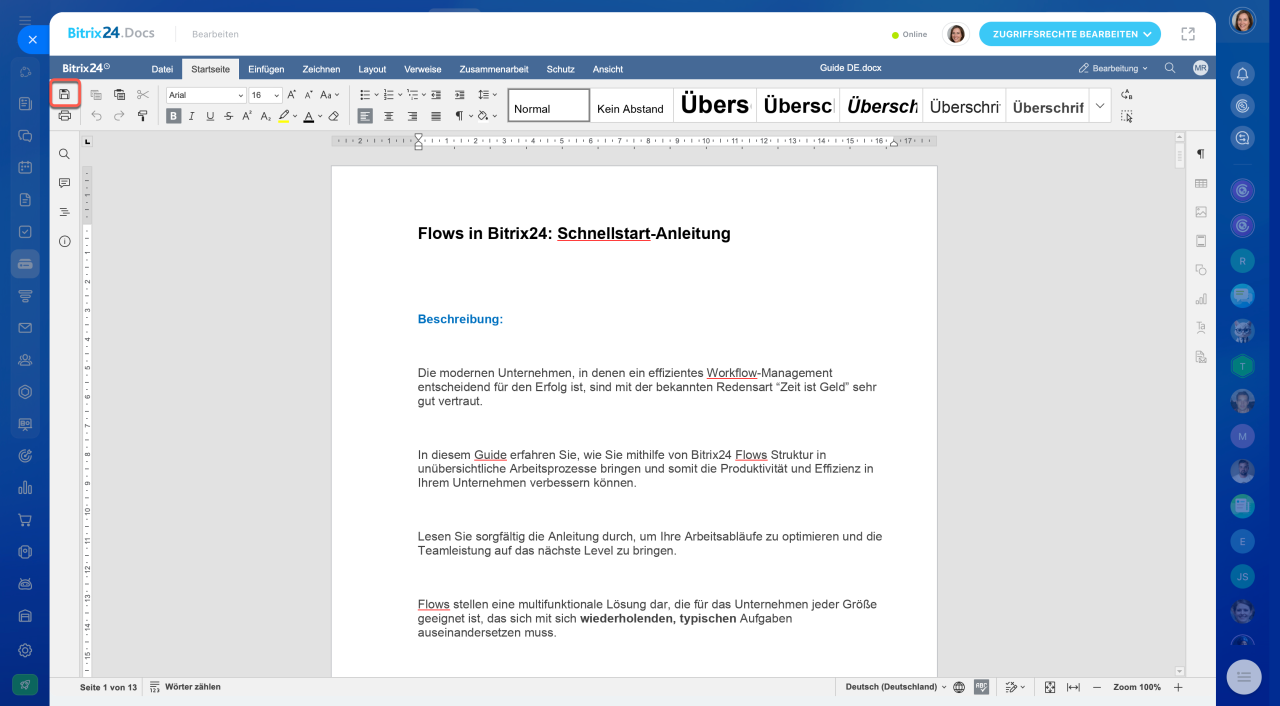Show document info in left sidebar

pos(64,241)
